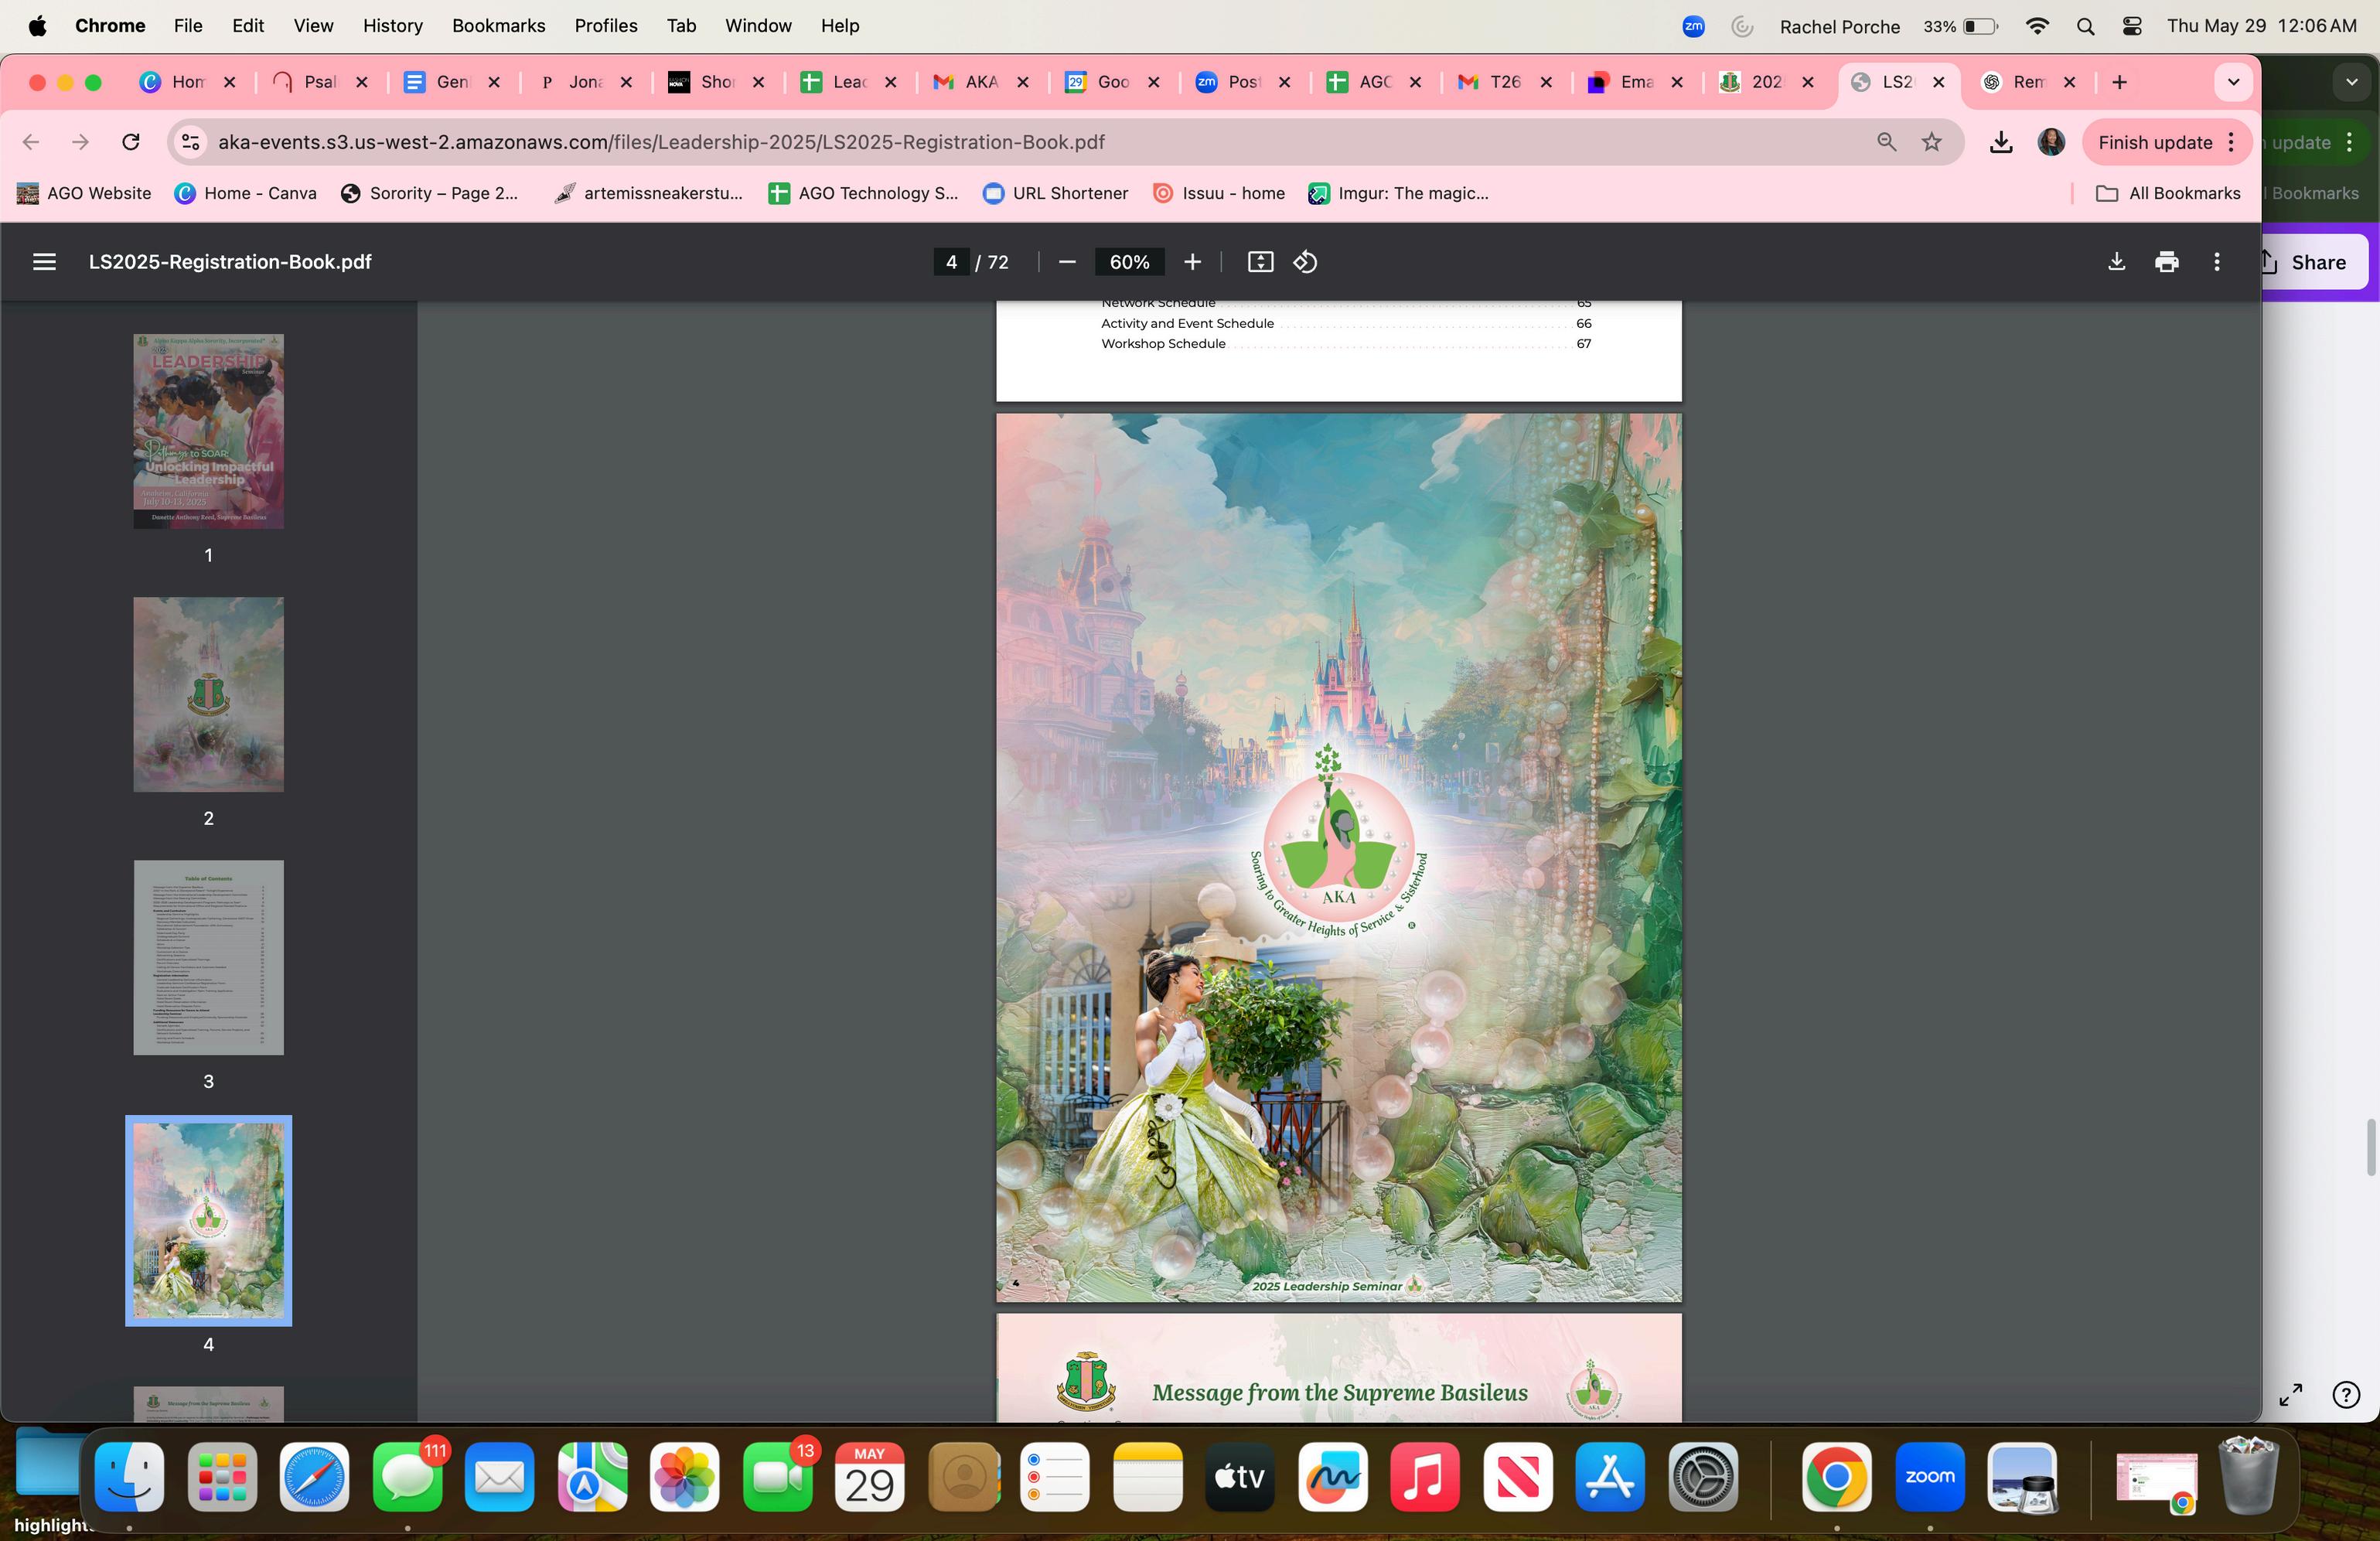Viewport: 2380px width, 1541px height.
Task: Rotate the PDF counterclockwise
Action: pos(1305,262)
